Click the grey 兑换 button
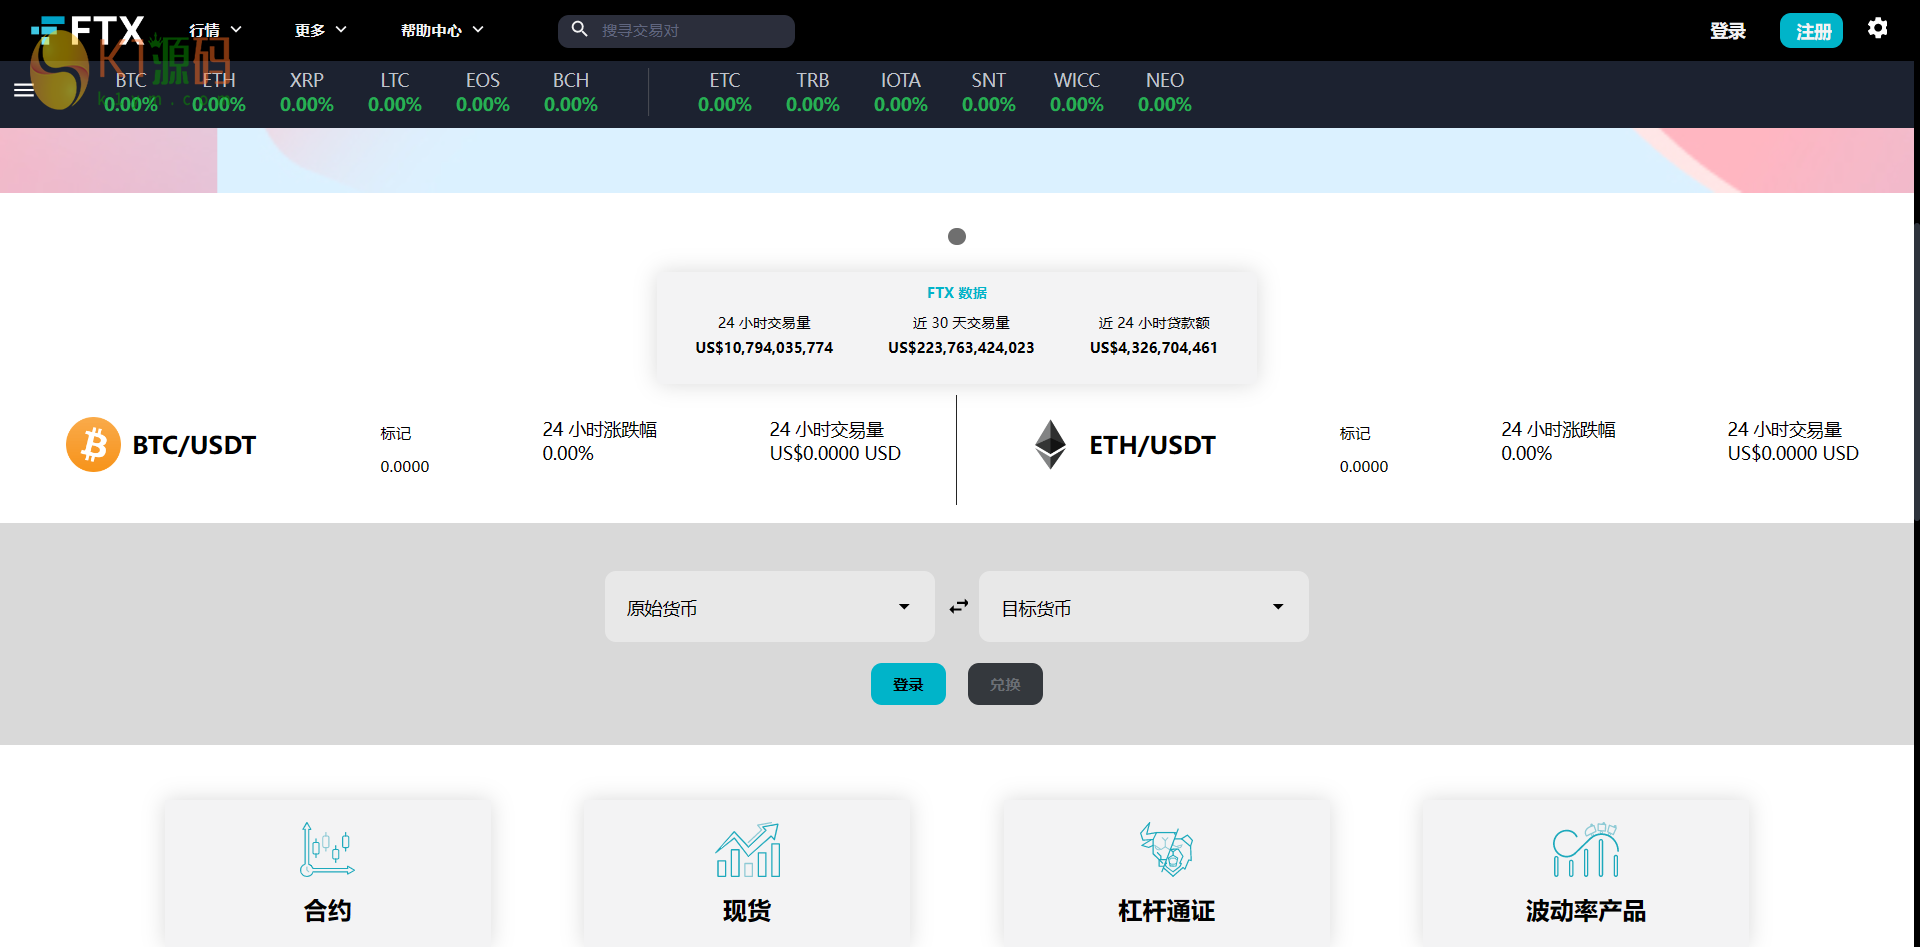 (1005, 684)
